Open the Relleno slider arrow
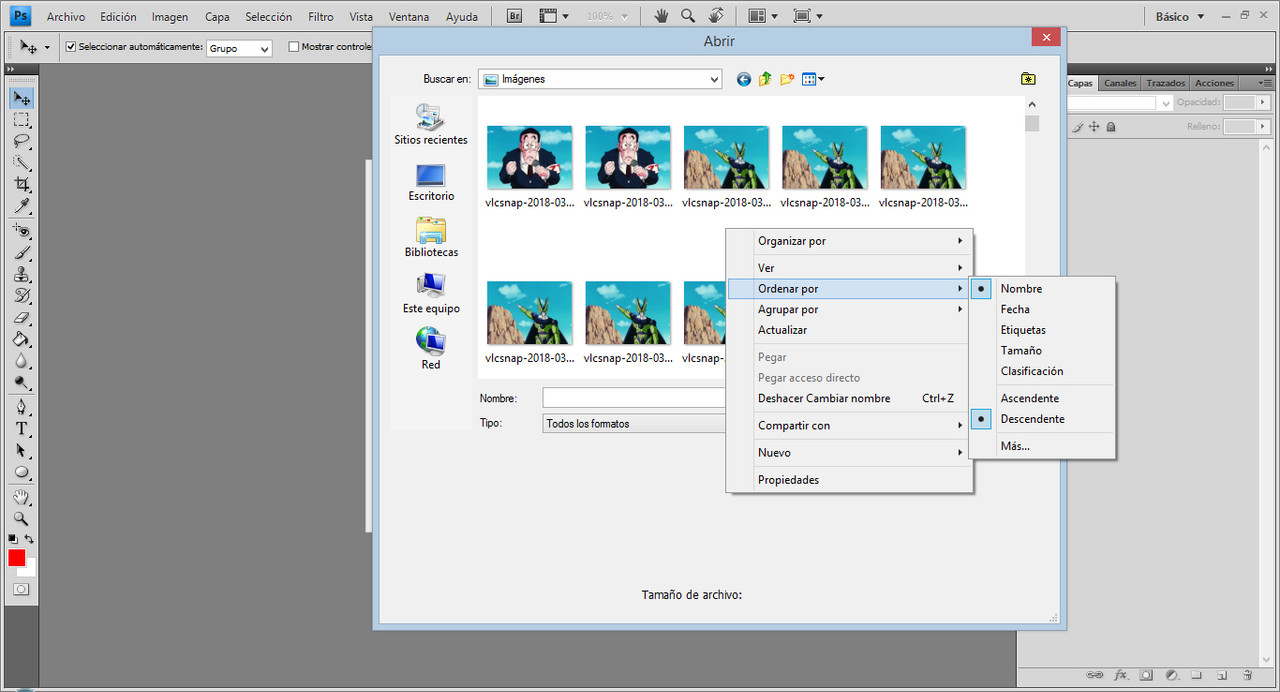Screen dimensions: 1280x692 pos(1262,127)
